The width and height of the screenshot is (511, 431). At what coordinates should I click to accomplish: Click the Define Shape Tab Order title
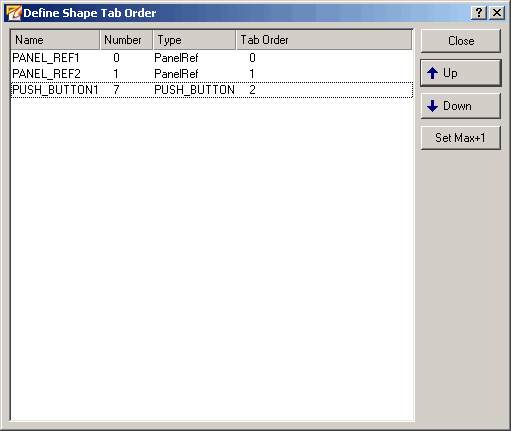pyautogui.click(x=90, y=13)
